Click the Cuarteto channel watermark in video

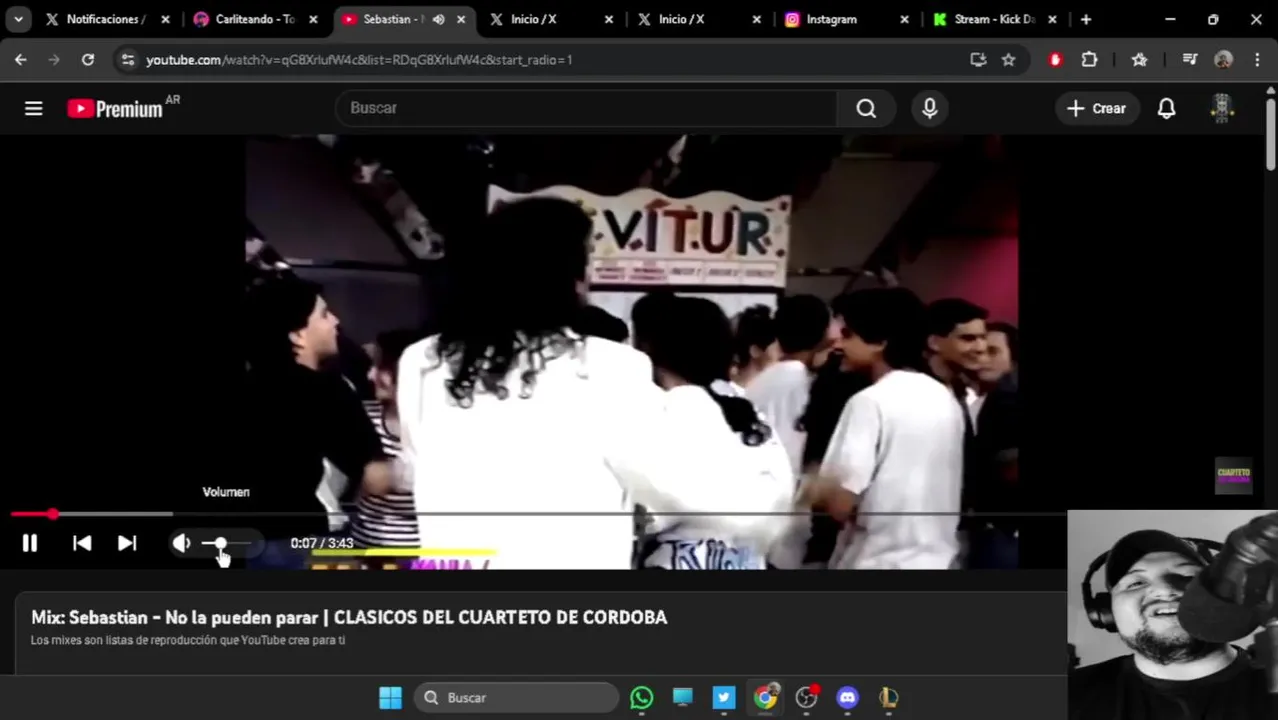click(x=1233, y=475)
